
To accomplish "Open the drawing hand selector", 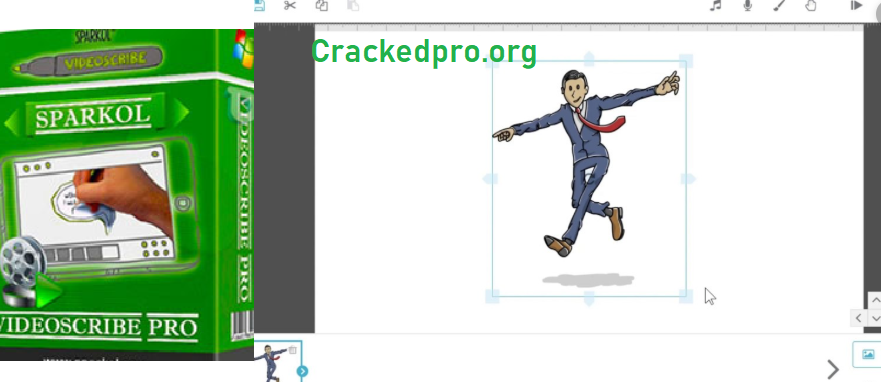I will pos(810,5).
